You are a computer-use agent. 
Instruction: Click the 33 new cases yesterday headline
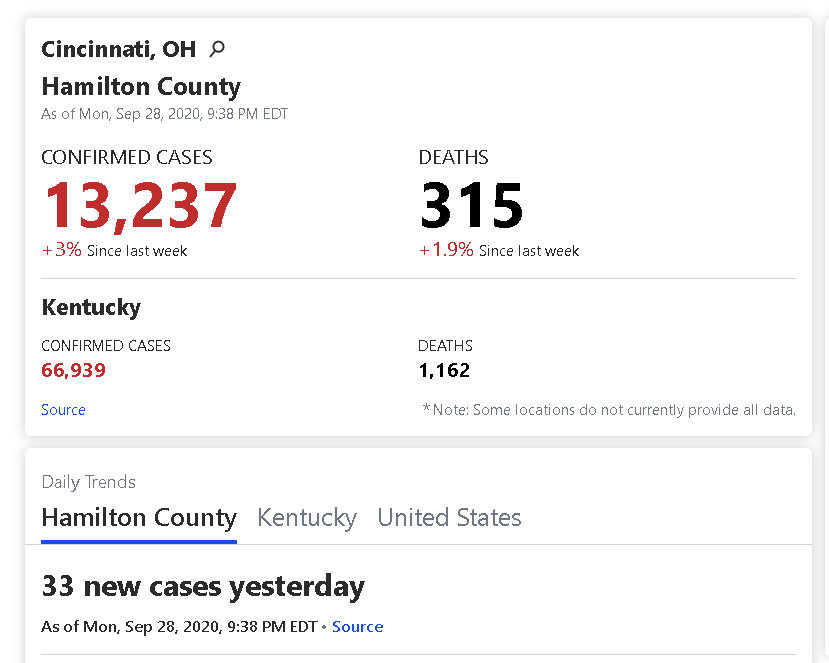[203, 586]
